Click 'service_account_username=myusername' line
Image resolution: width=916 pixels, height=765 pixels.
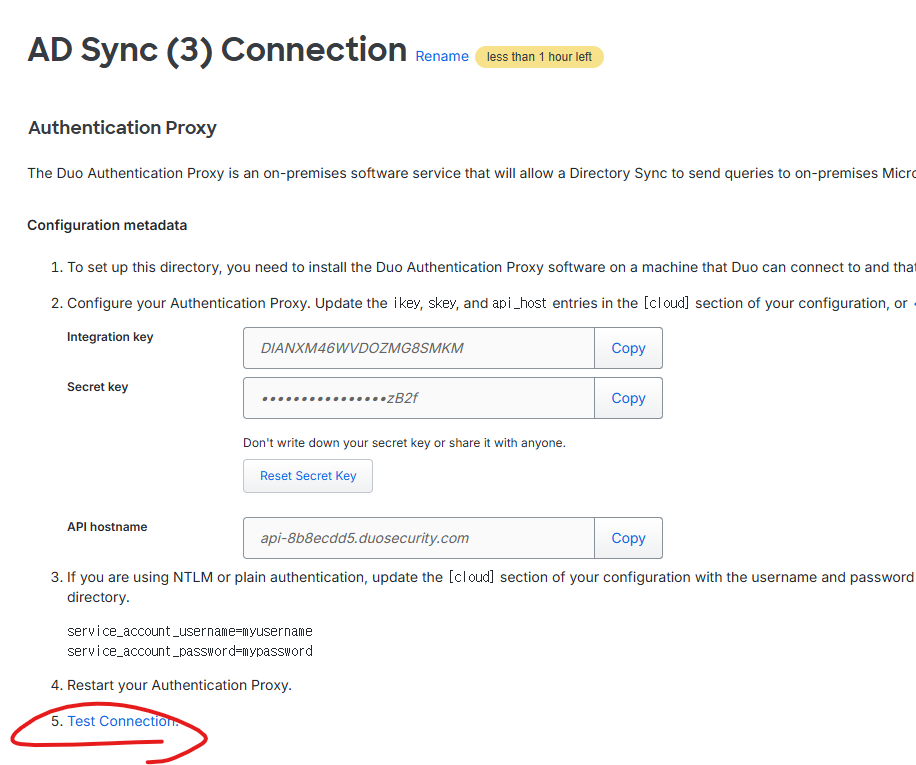tap(190, 631)
